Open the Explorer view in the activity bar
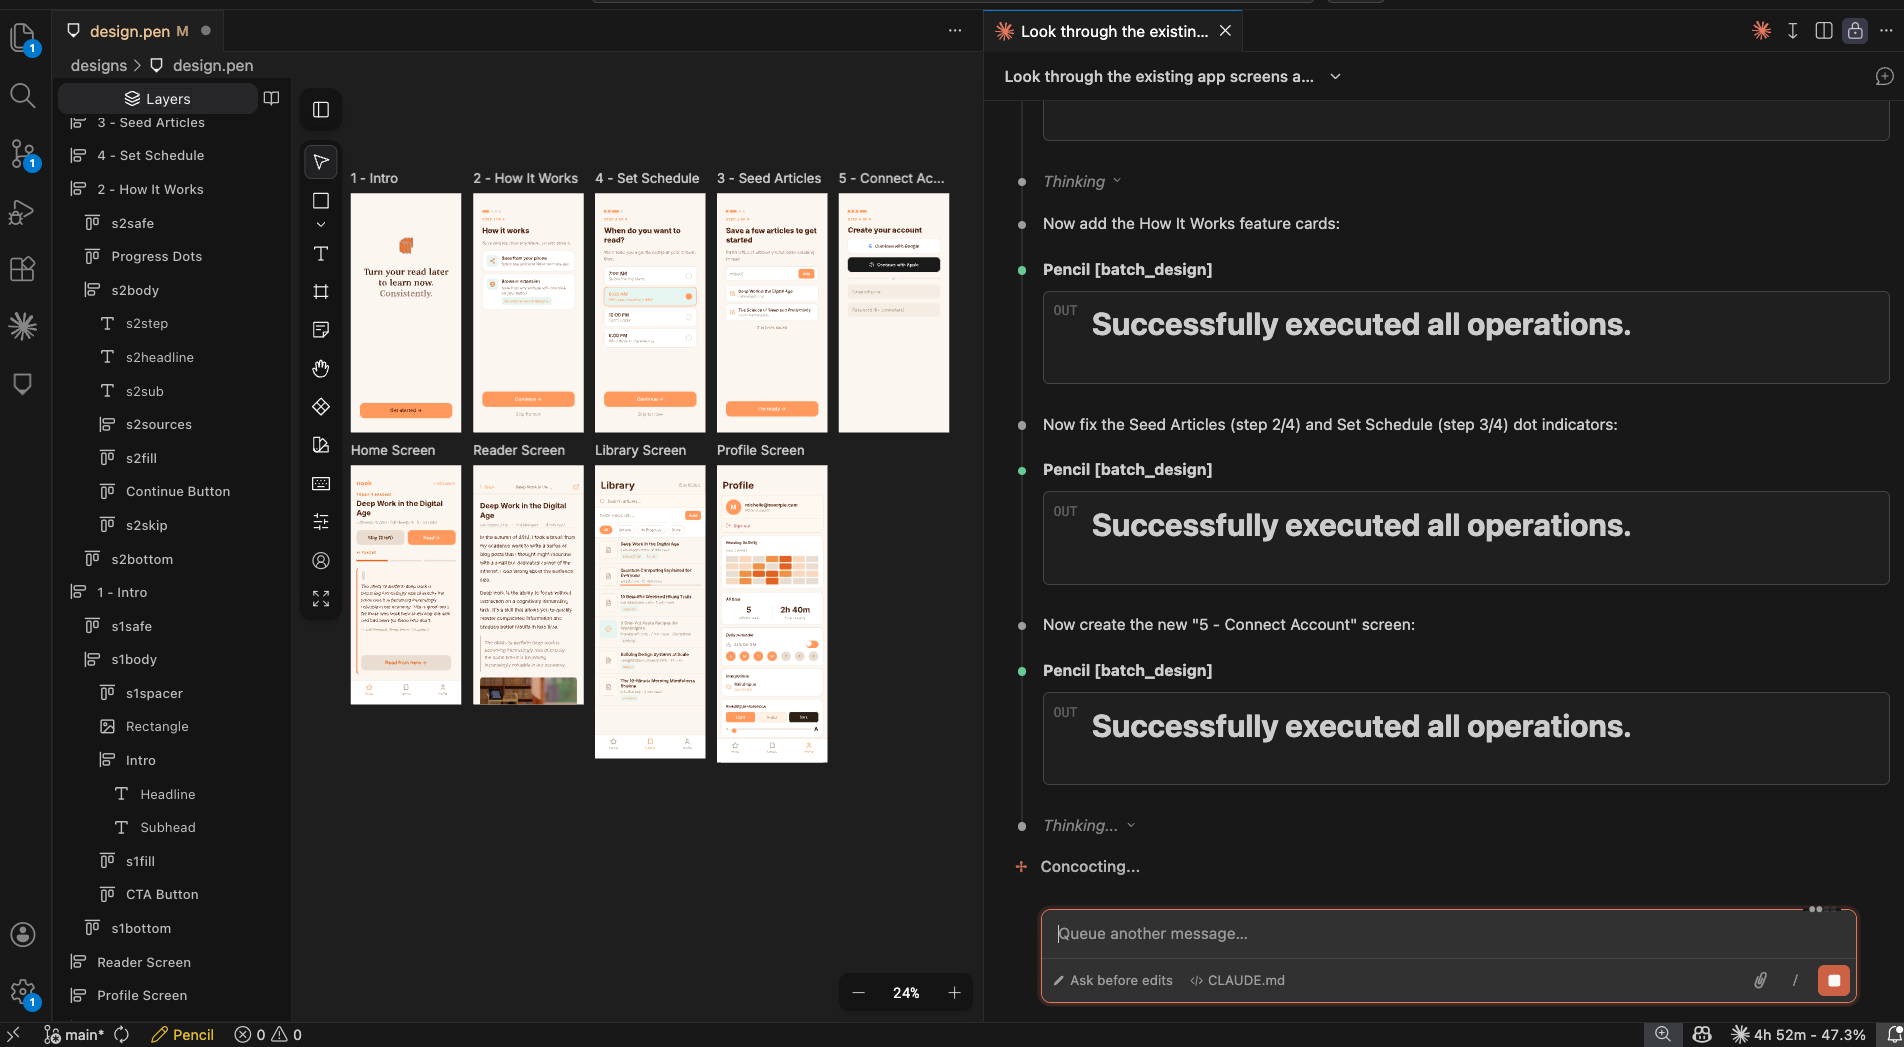The image size is (1904, 1047). 22,38
